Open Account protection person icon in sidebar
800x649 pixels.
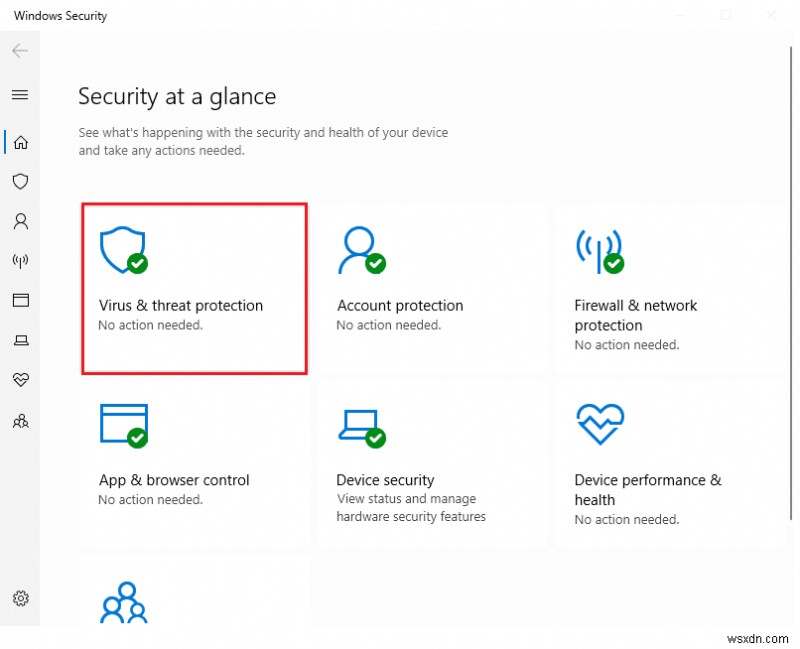click(x=20, y=221)
